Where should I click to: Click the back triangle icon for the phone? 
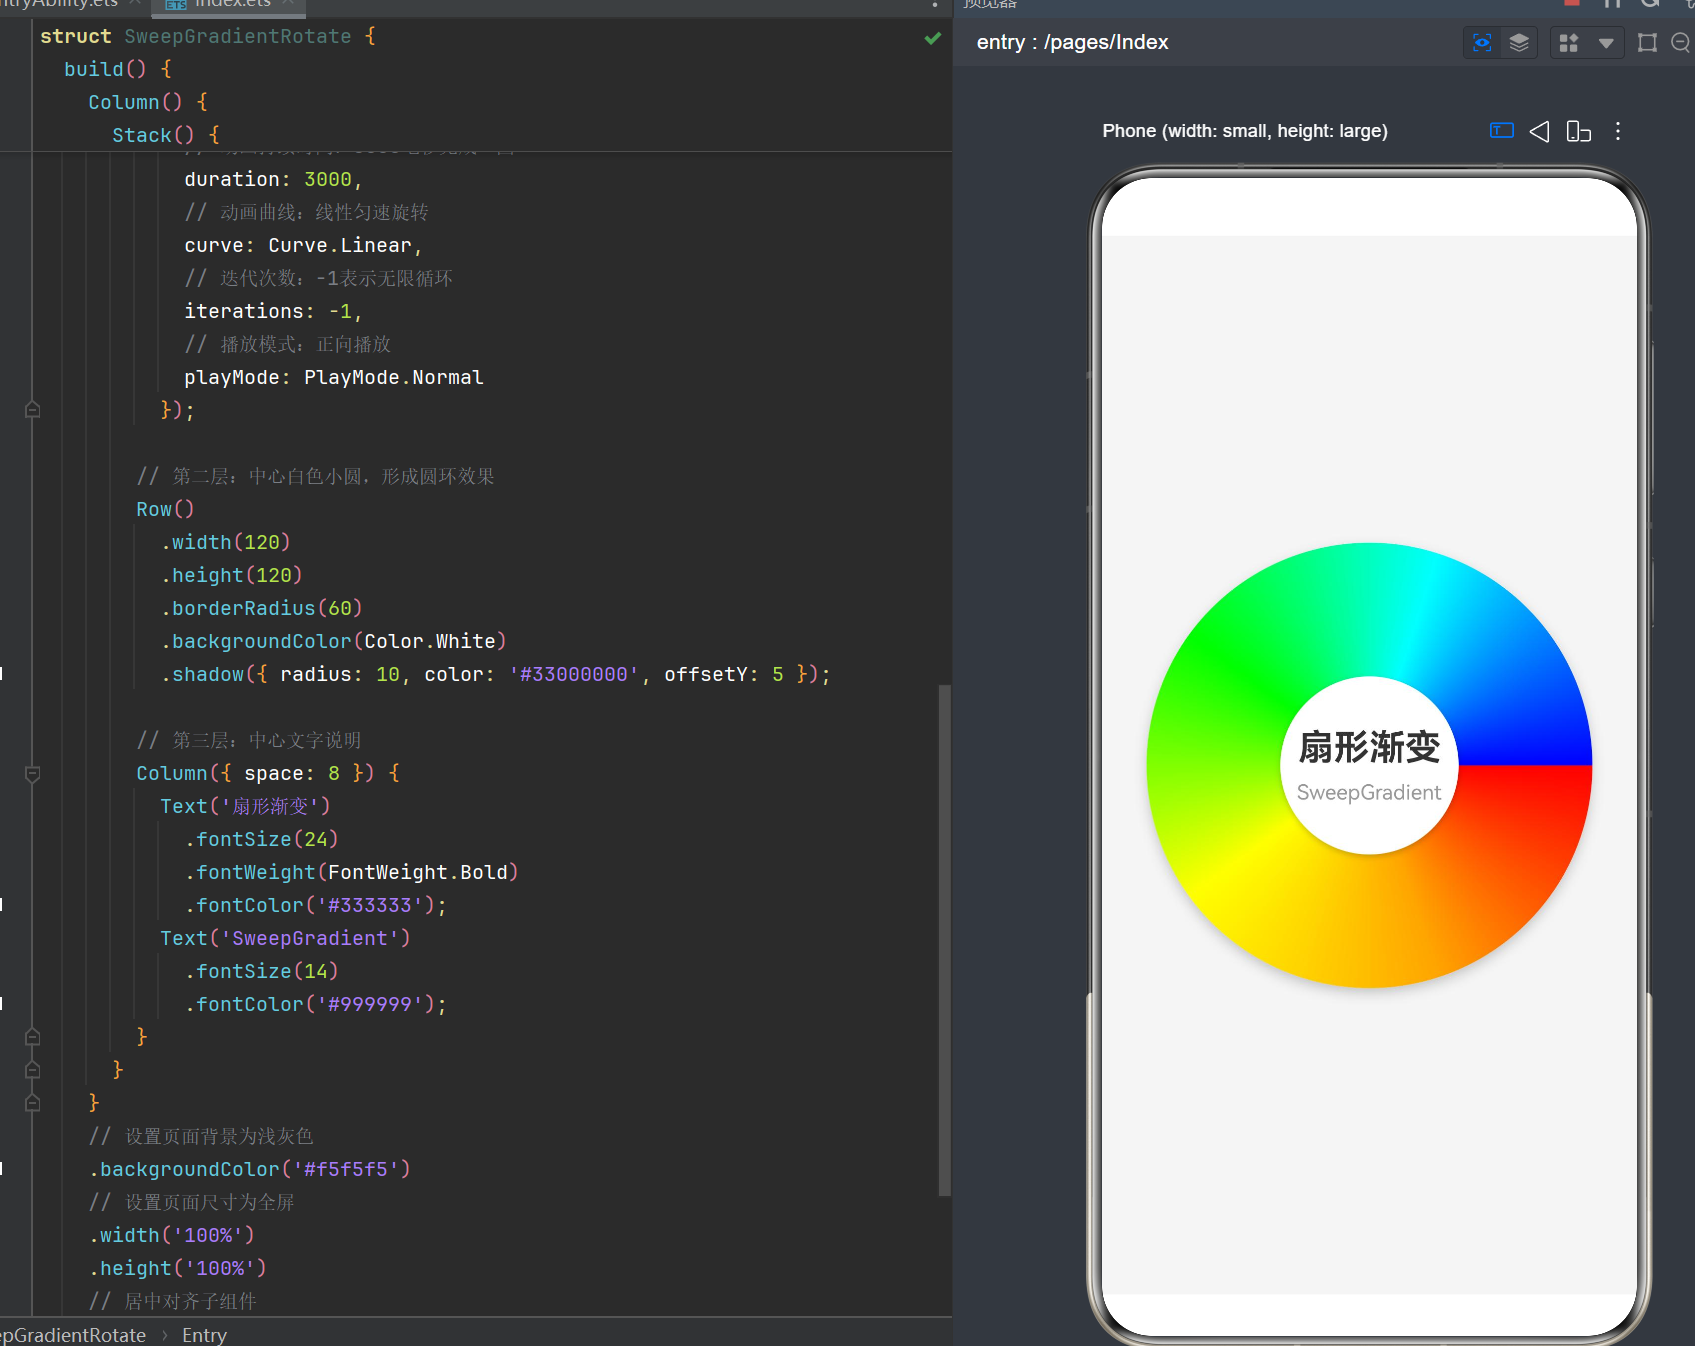(x=1540, y=131)
